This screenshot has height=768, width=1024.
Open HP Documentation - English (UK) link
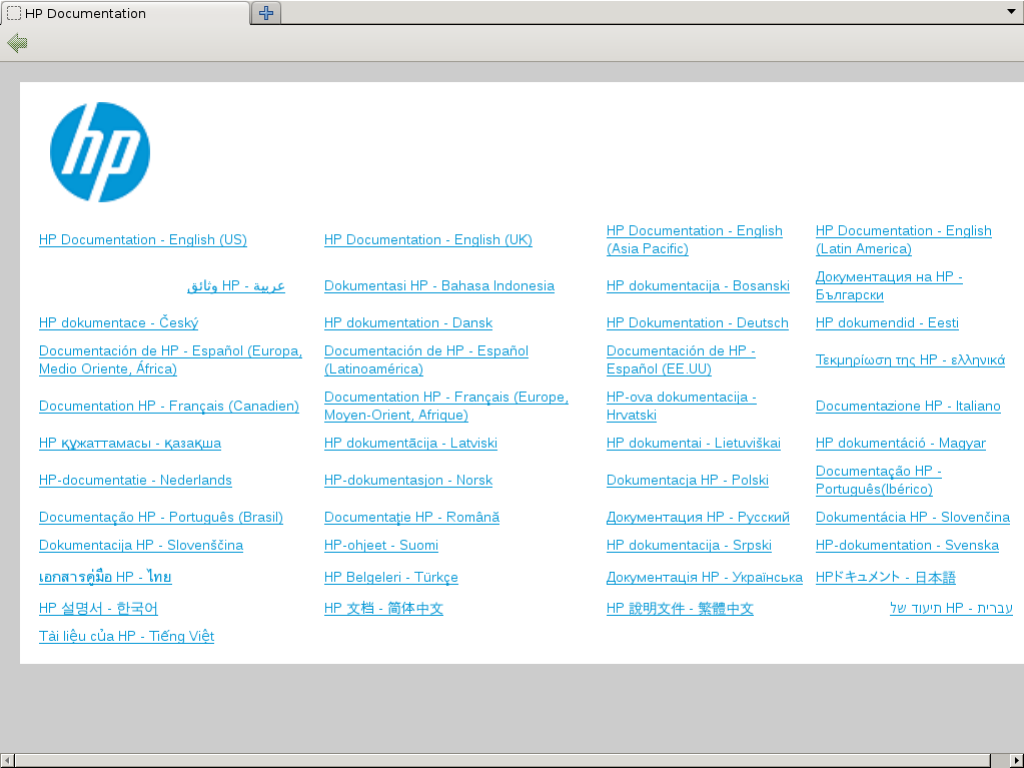coord(428,240)
